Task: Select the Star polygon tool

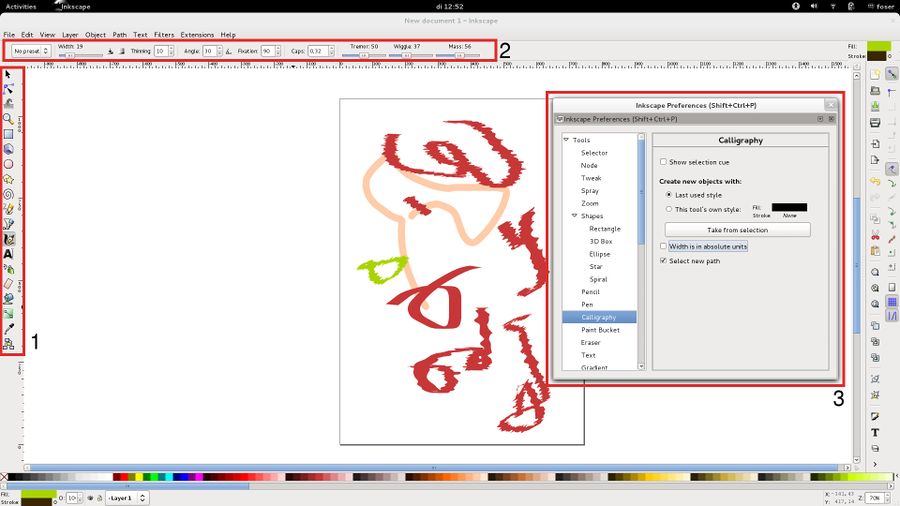Action: [9, 179]
